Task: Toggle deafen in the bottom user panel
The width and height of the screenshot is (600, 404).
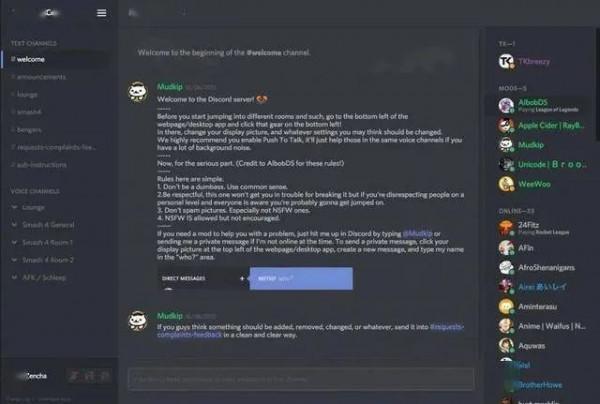Action: tap(89, 376)
